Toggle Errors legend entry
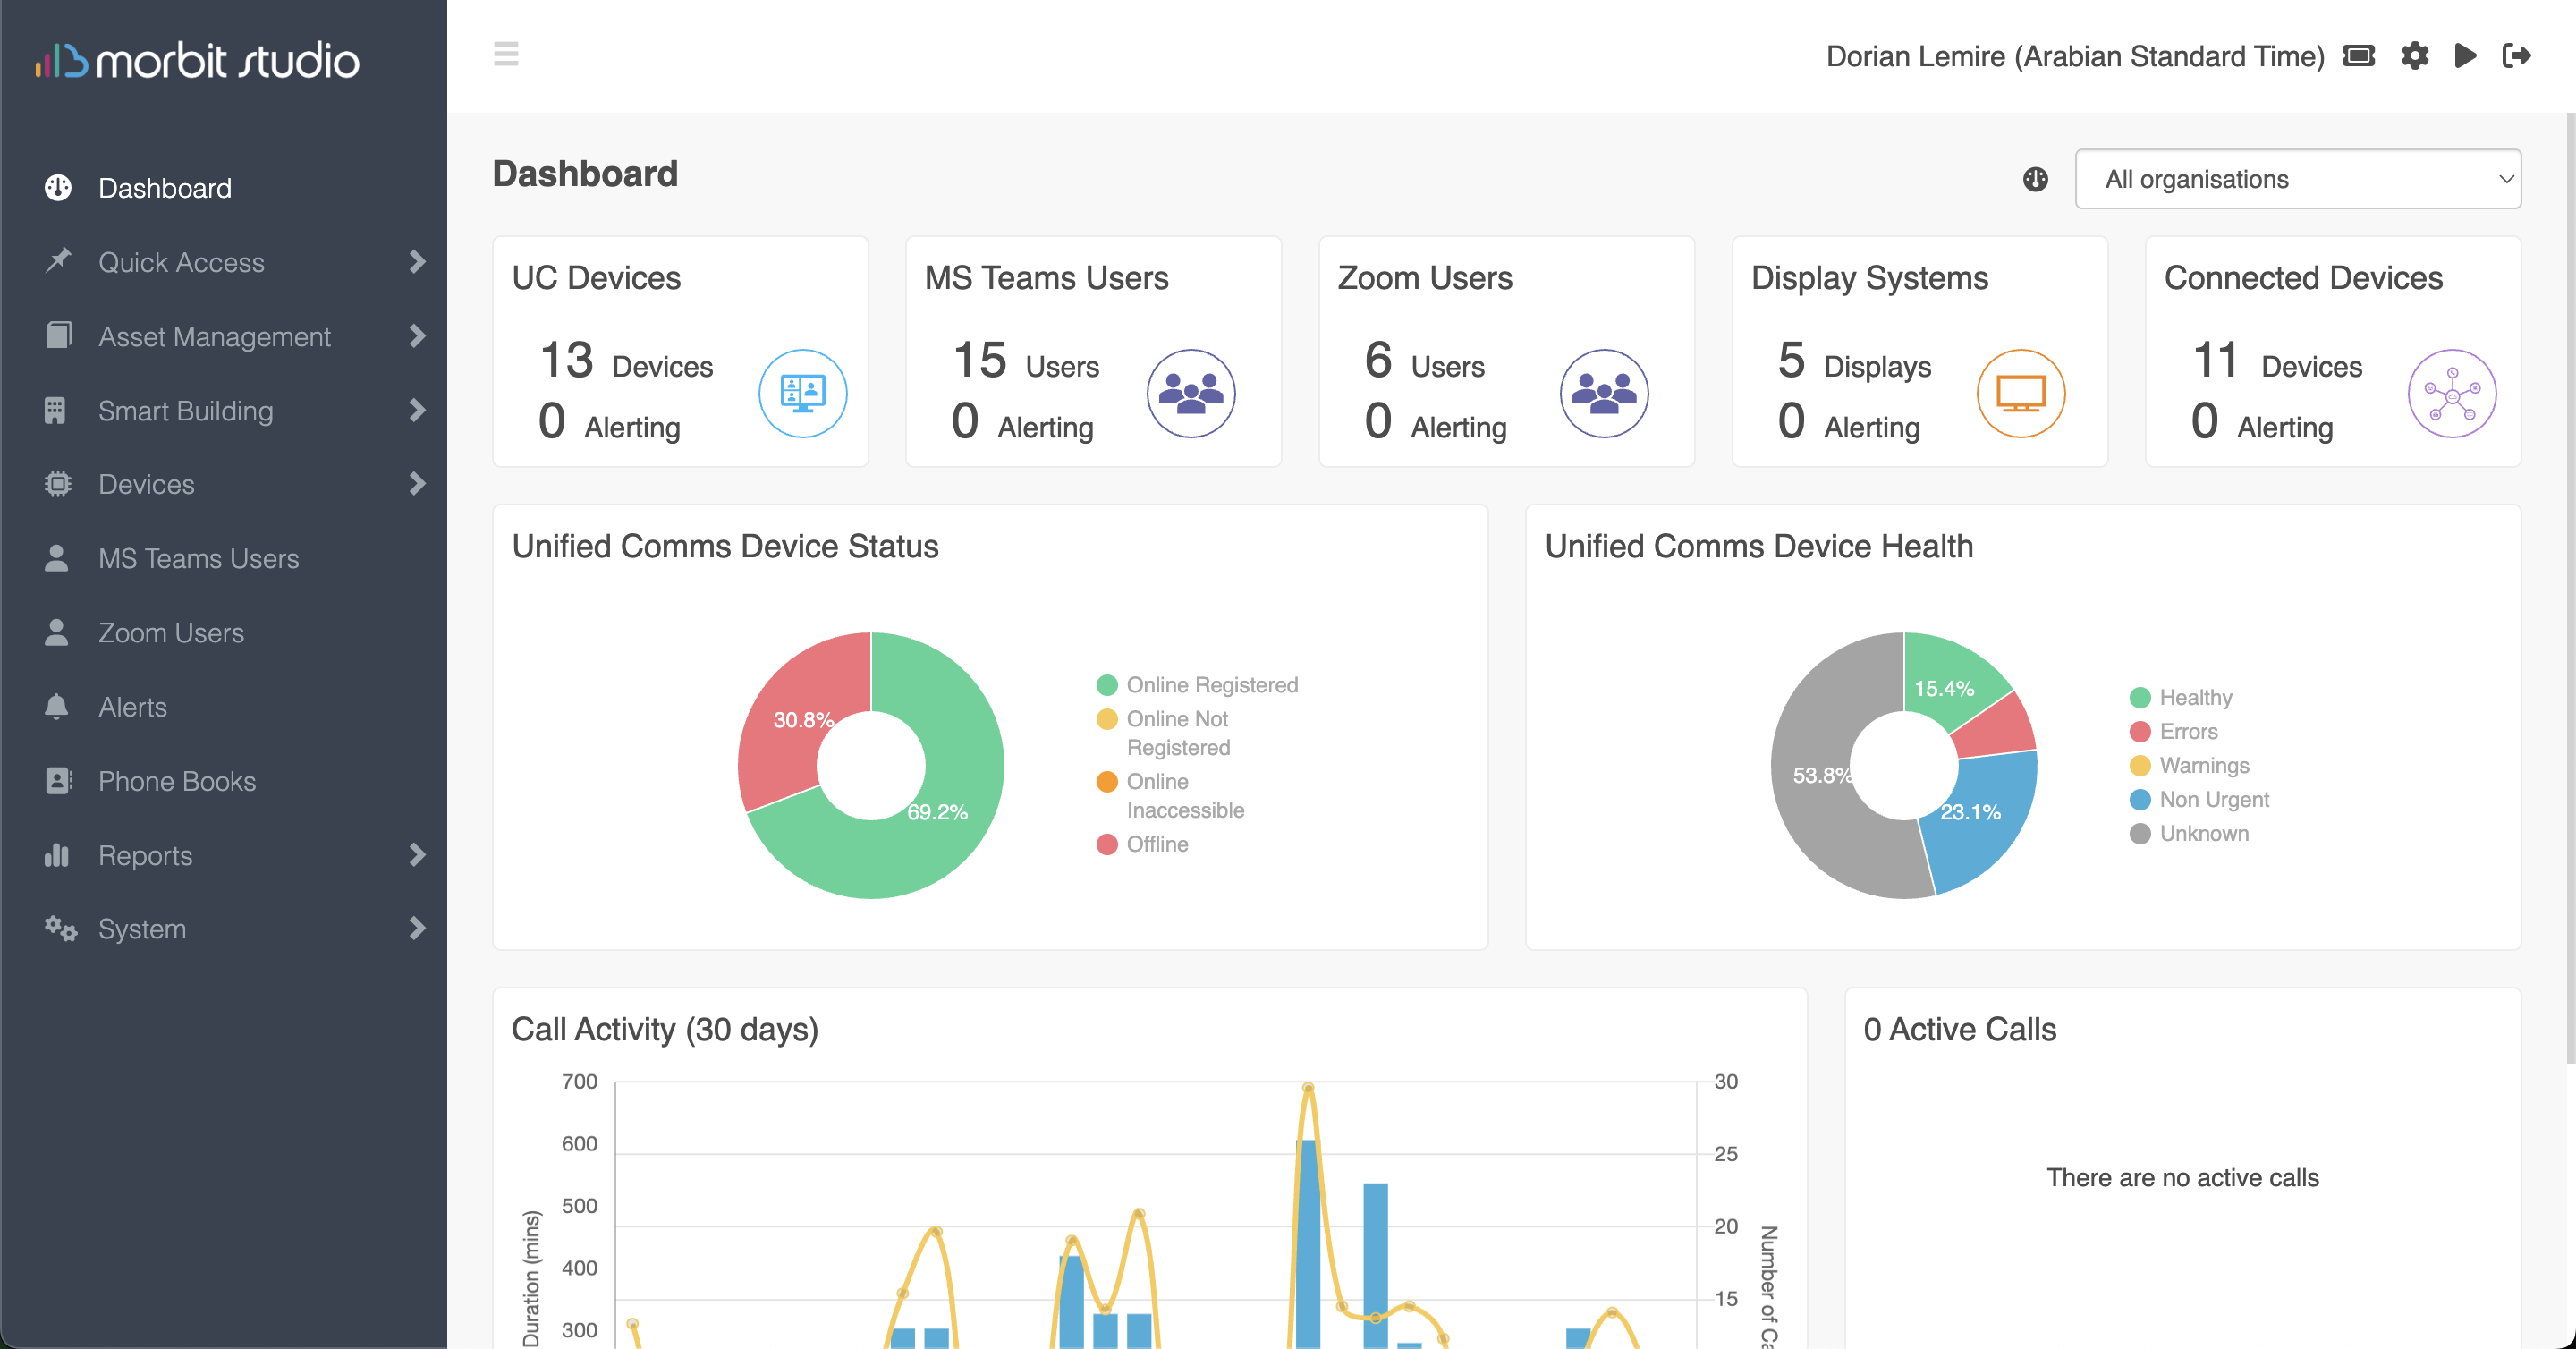This screenshot has height=1349, width=2576. click(x=2174, y=731)
